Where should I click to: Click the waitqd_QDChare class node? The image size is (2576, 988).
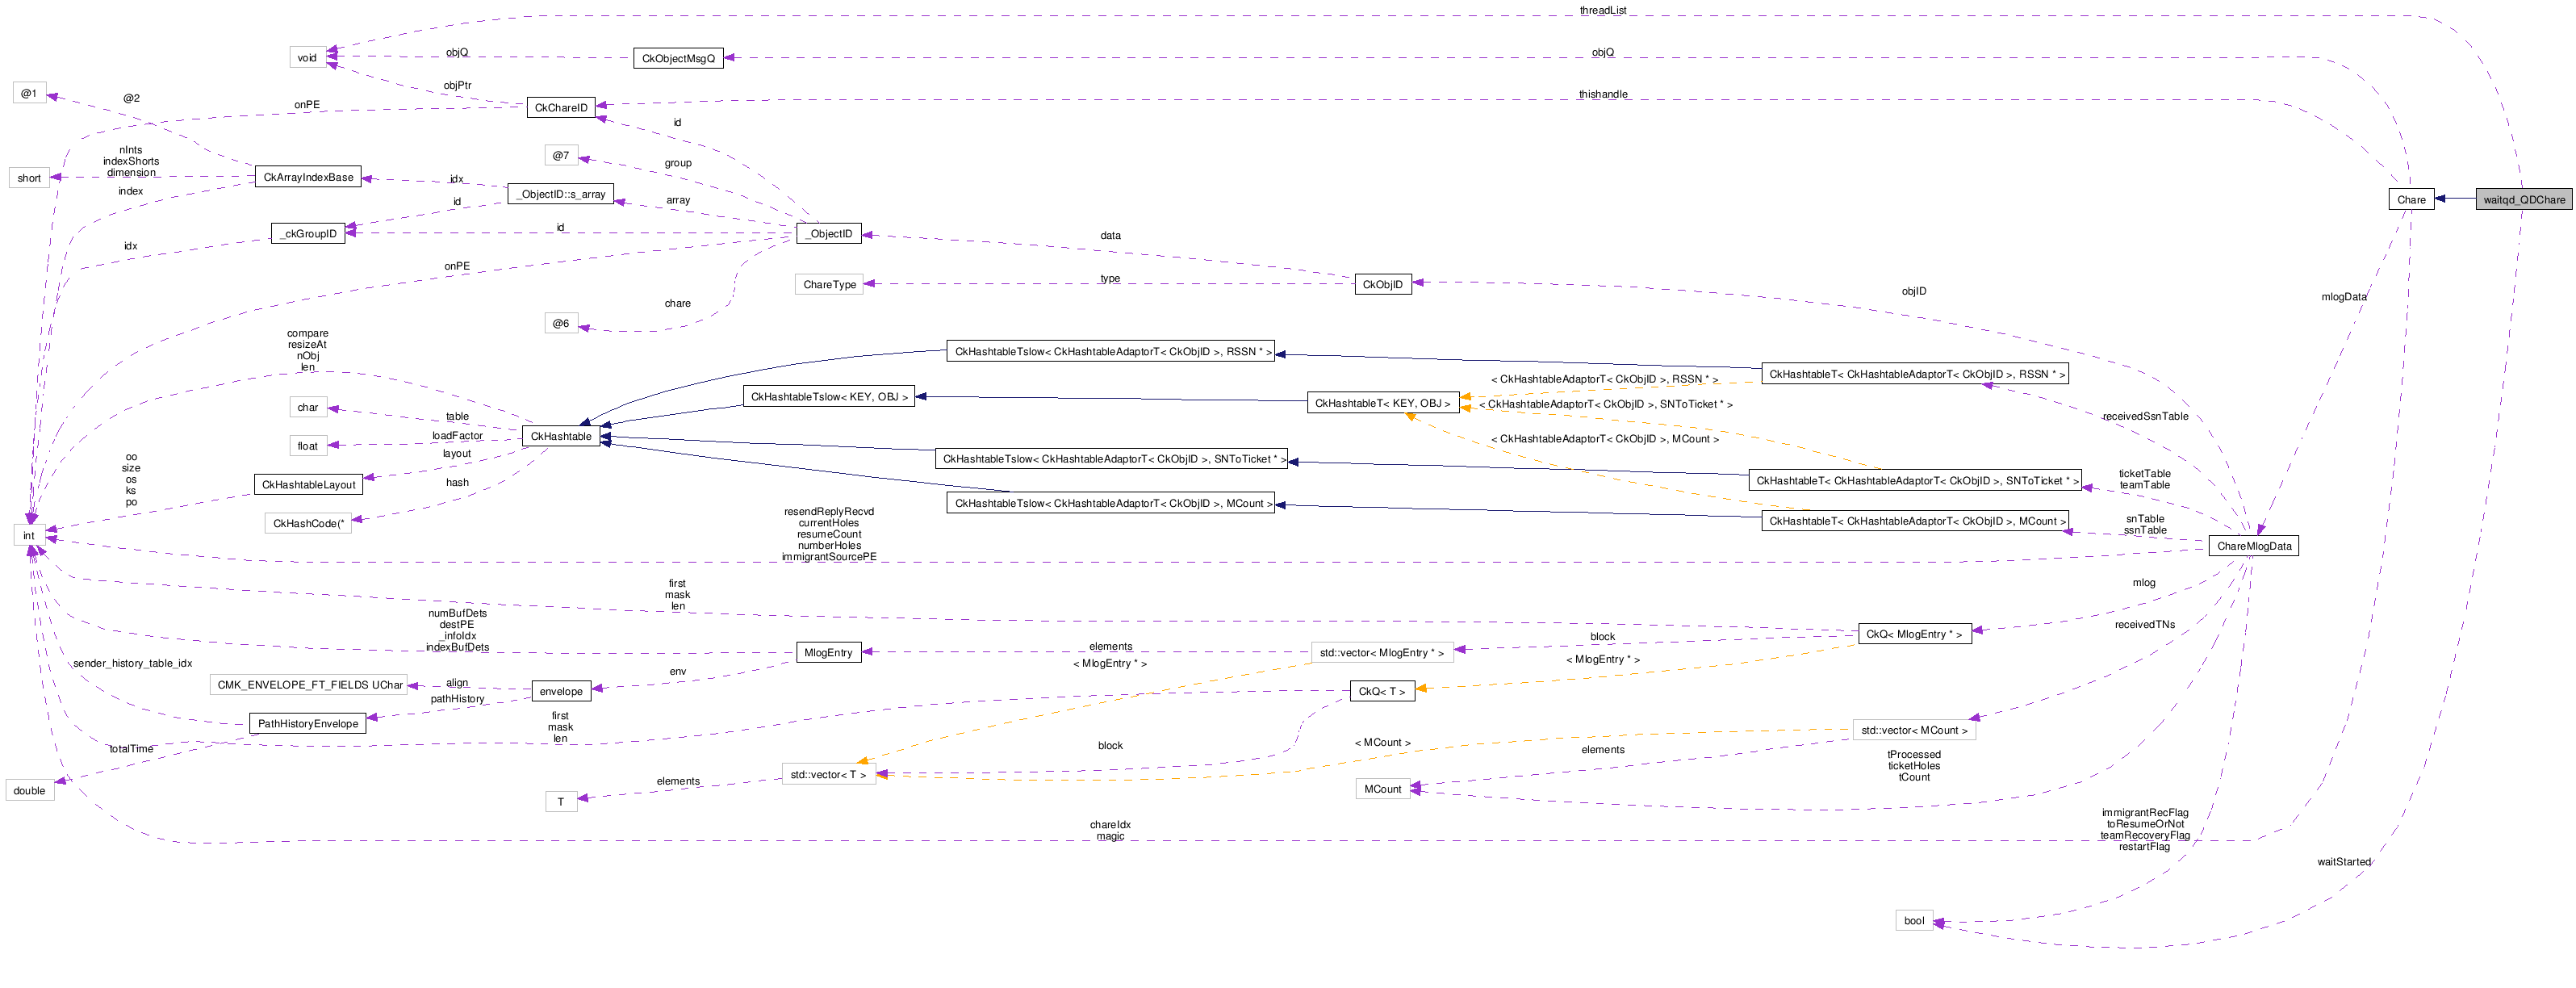(x=2523, y=199)
